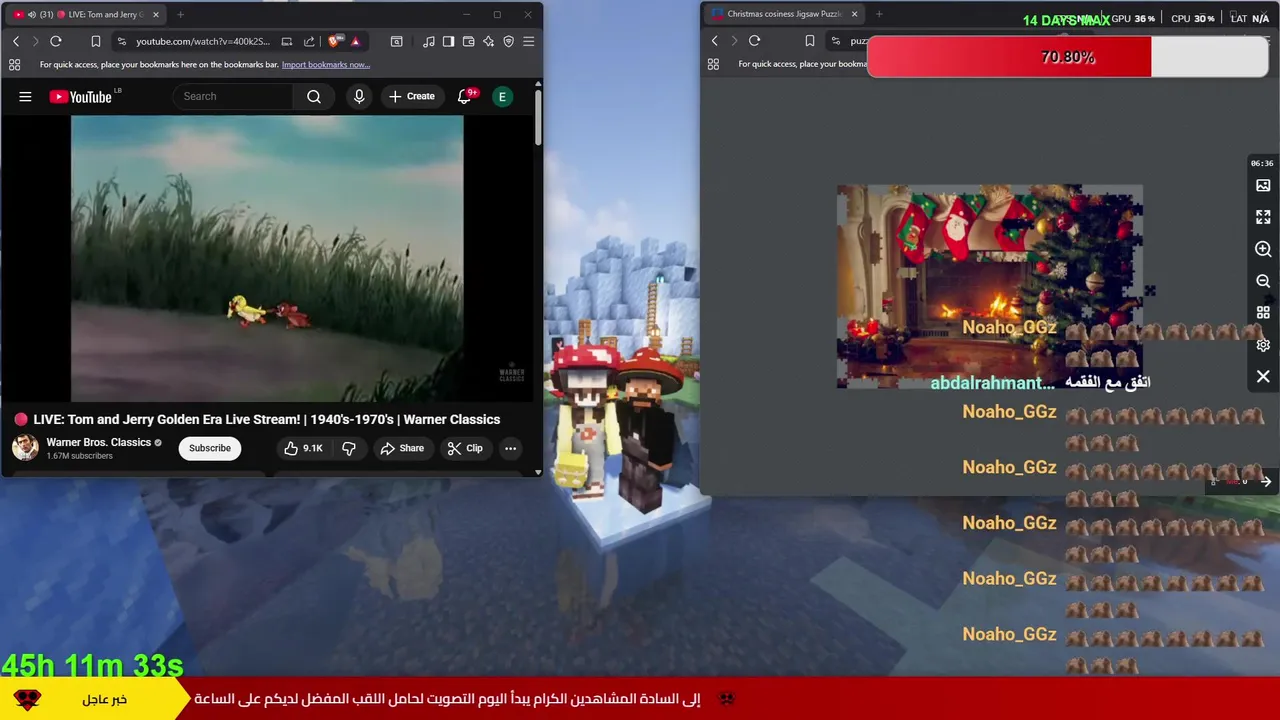Open a new tab in the puzzle window
The height and width of the screenshot is (720, 1280).
pyautogui.click(x=879, y=14)
